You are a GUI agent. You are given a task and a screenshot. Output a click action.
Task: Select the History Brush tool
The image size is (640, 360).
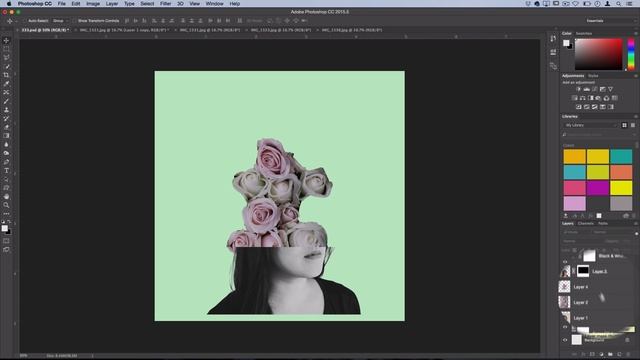click(x=6, y=118)
